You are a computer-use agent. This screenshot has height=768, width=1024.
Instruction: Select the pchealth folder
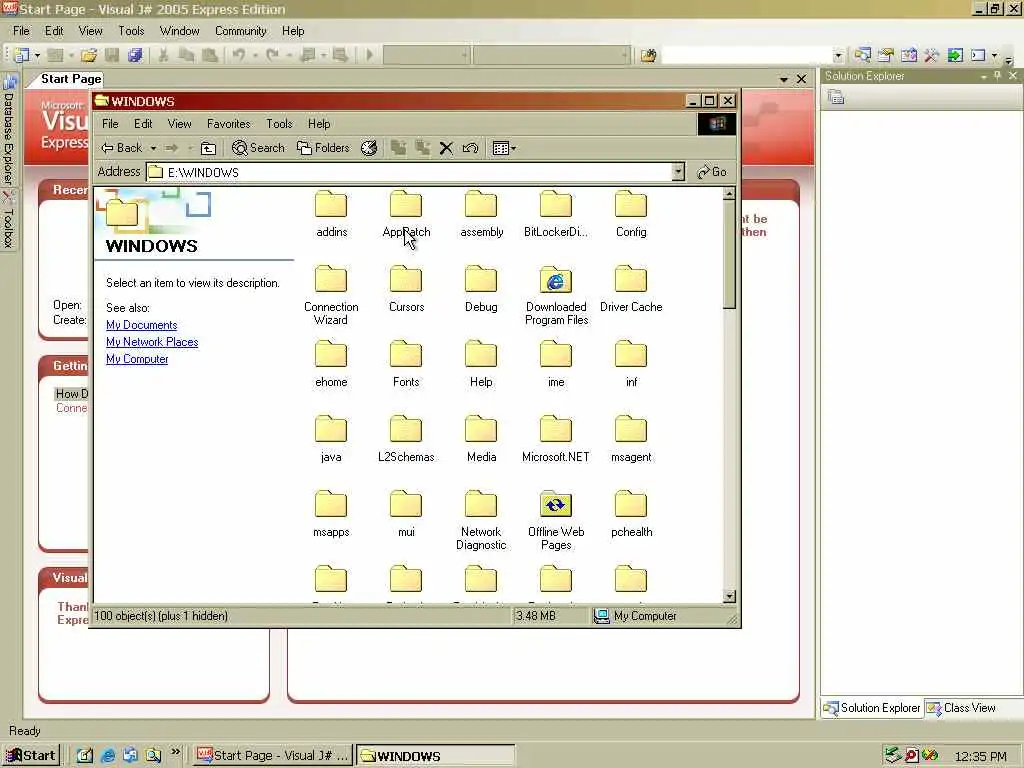tap(631, 514)
